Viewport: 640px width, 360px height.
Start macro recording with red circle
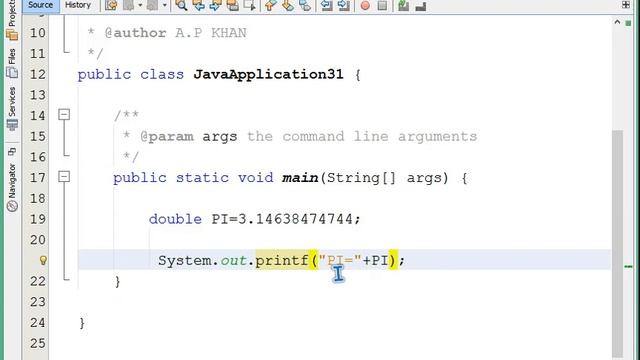(365, 5)
